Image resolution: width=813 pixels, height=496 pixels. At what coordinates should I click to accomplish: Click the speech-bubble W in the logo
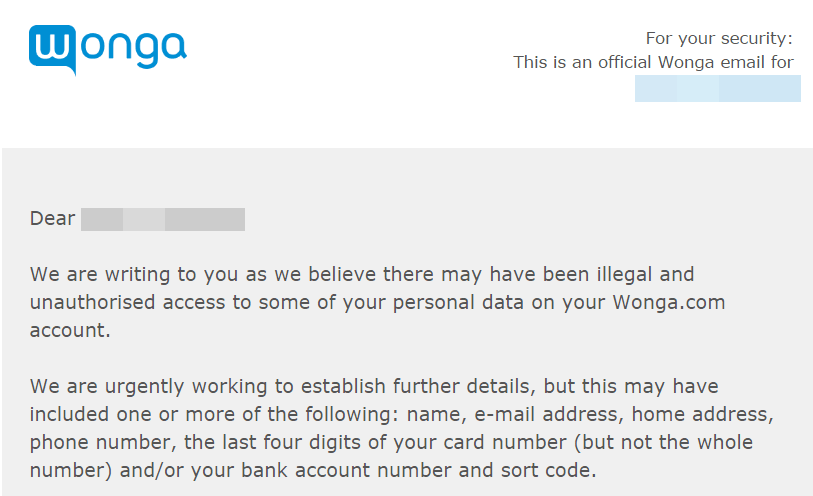[52, 50]
